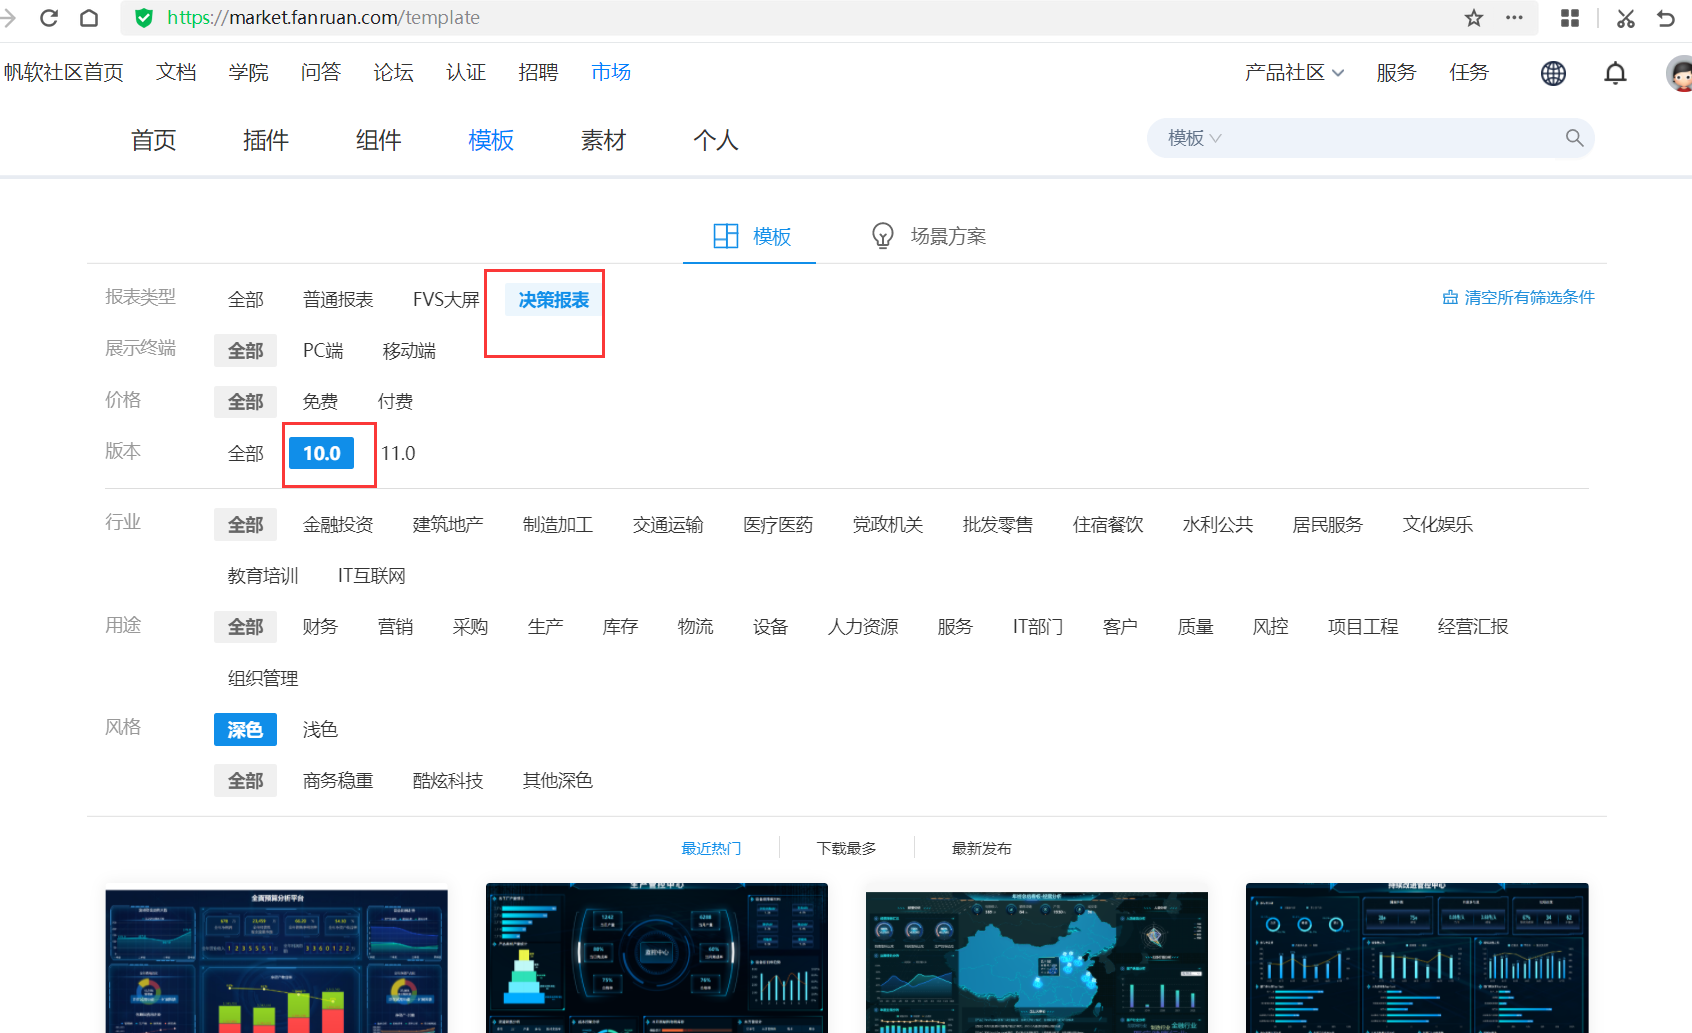The image size is (1692, 1033).
Task: Open the China map dashboard thumbnail
Action: (1037, 960)
